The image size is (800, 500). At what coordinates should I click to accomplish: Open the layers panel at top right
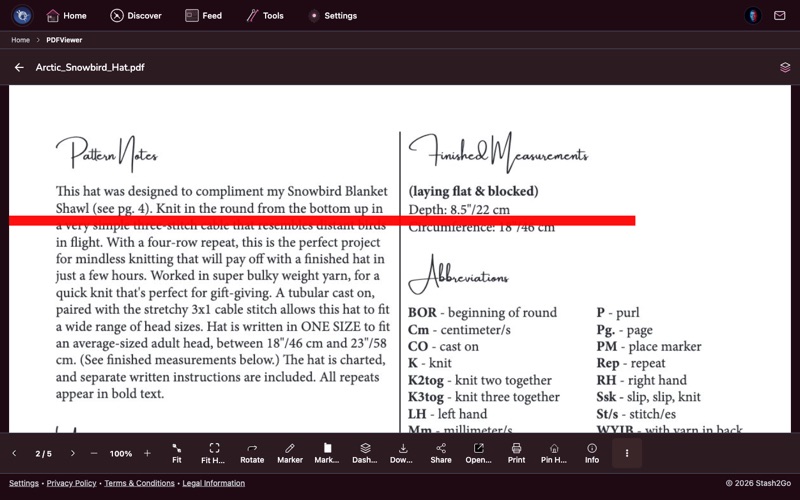click(x=785, y=67)
